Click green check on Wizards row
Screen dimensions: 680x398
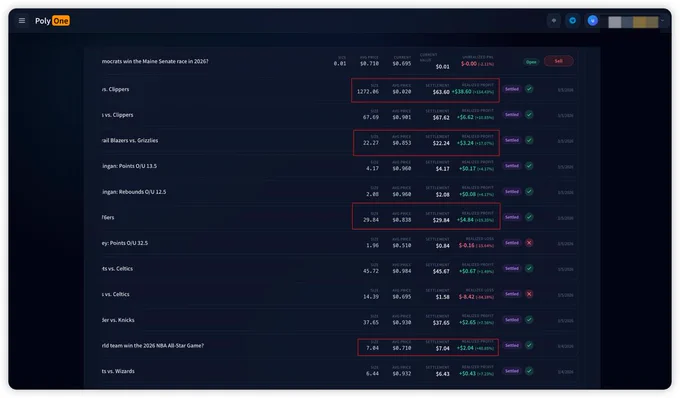pos(529,371)
